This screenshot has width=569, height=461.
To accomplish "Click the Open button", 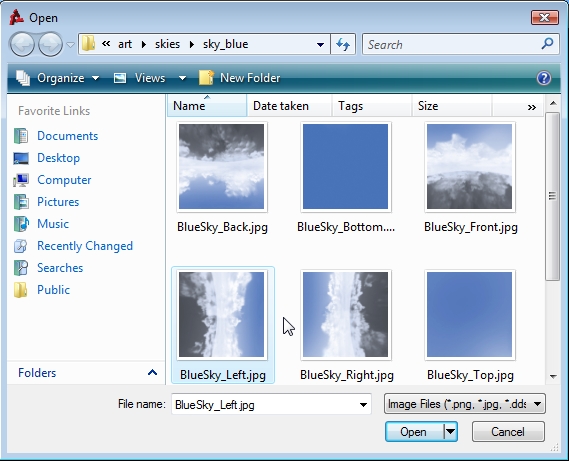I will [414, 432].
